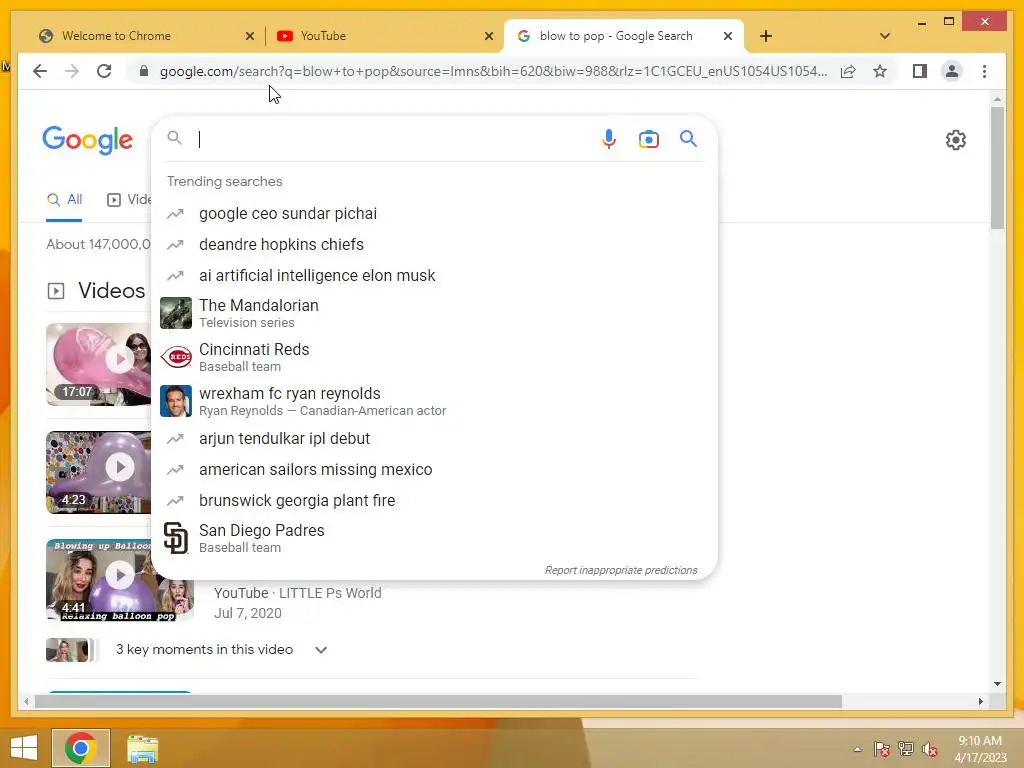Viewport: 1024px width, 768px height.
Task: Close the blow to pop search tab
Action: (x=728, y=37)
